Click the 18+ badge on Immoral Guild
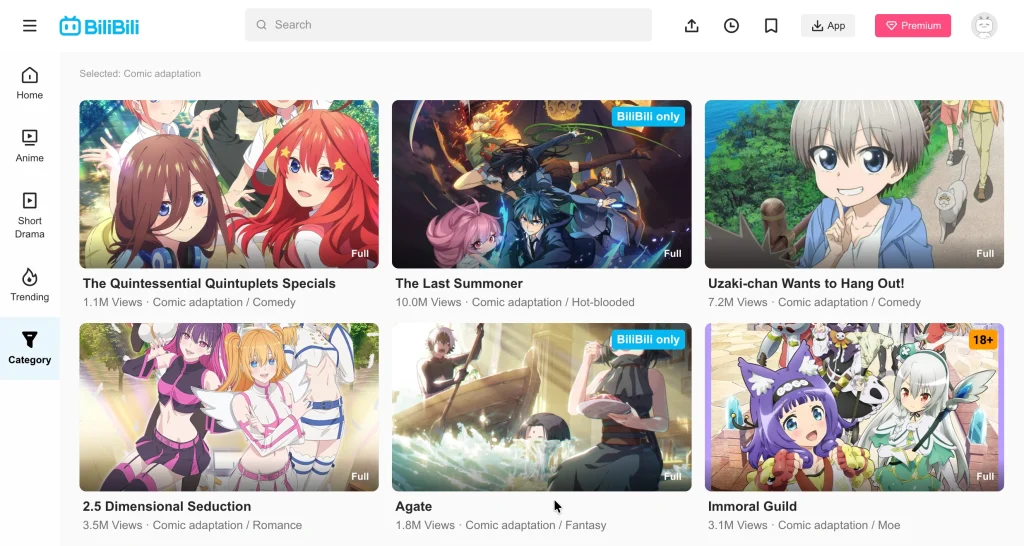Image resolution: width=1024 pixels, height=546 pixels. [x=983, y=340]
